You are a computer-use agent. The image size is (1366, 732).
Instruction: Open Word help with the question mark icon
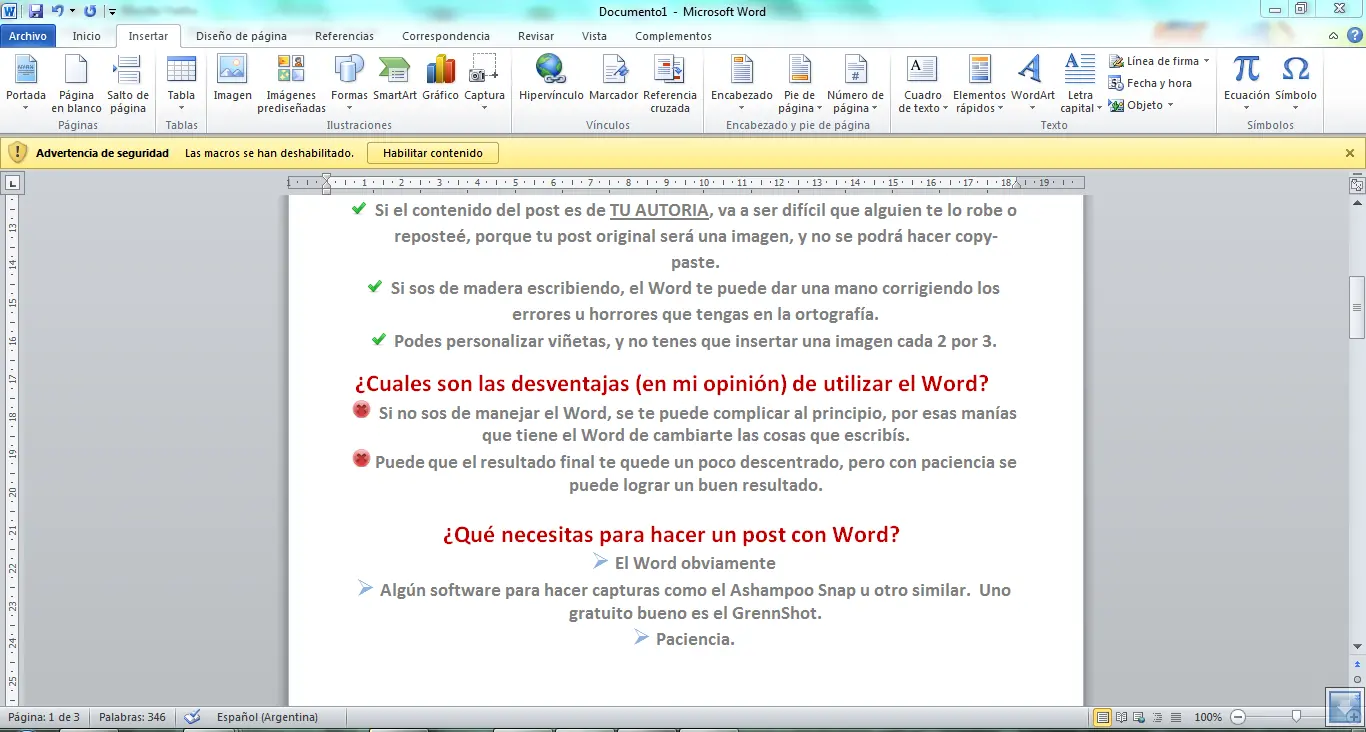click(1355, 36)
